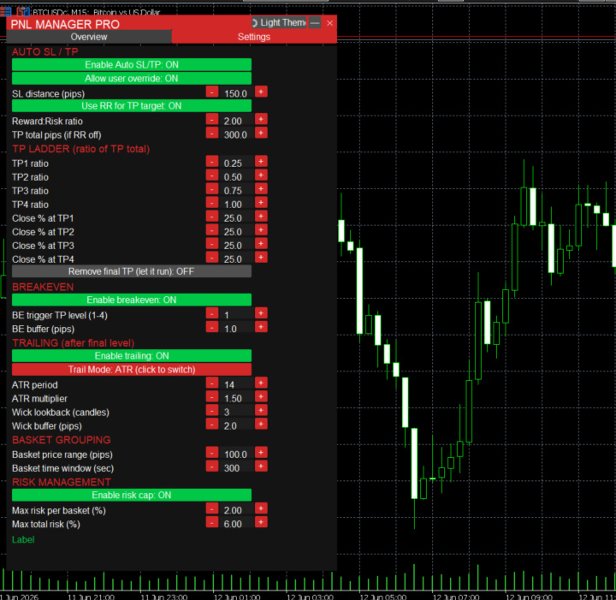Increase Close % at TP2

pyautogui.click(x=261, y=230)
